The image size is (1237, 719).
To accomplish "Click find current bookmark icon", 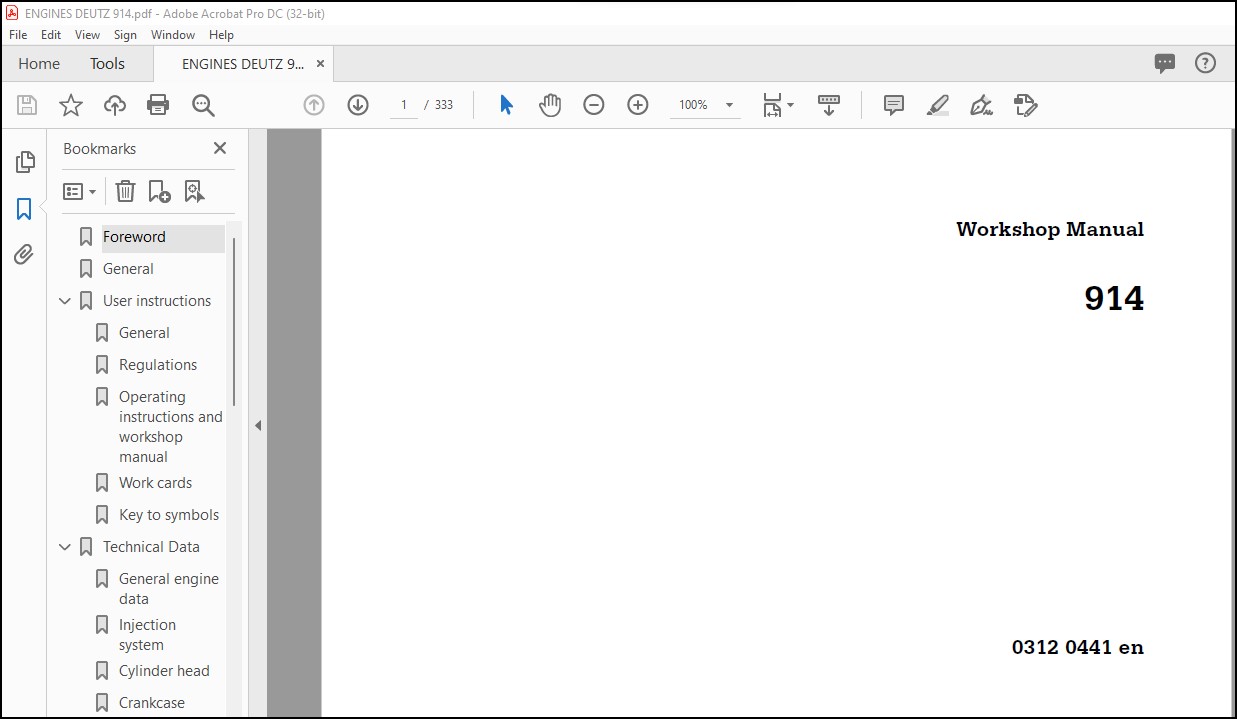I will 194,191.
